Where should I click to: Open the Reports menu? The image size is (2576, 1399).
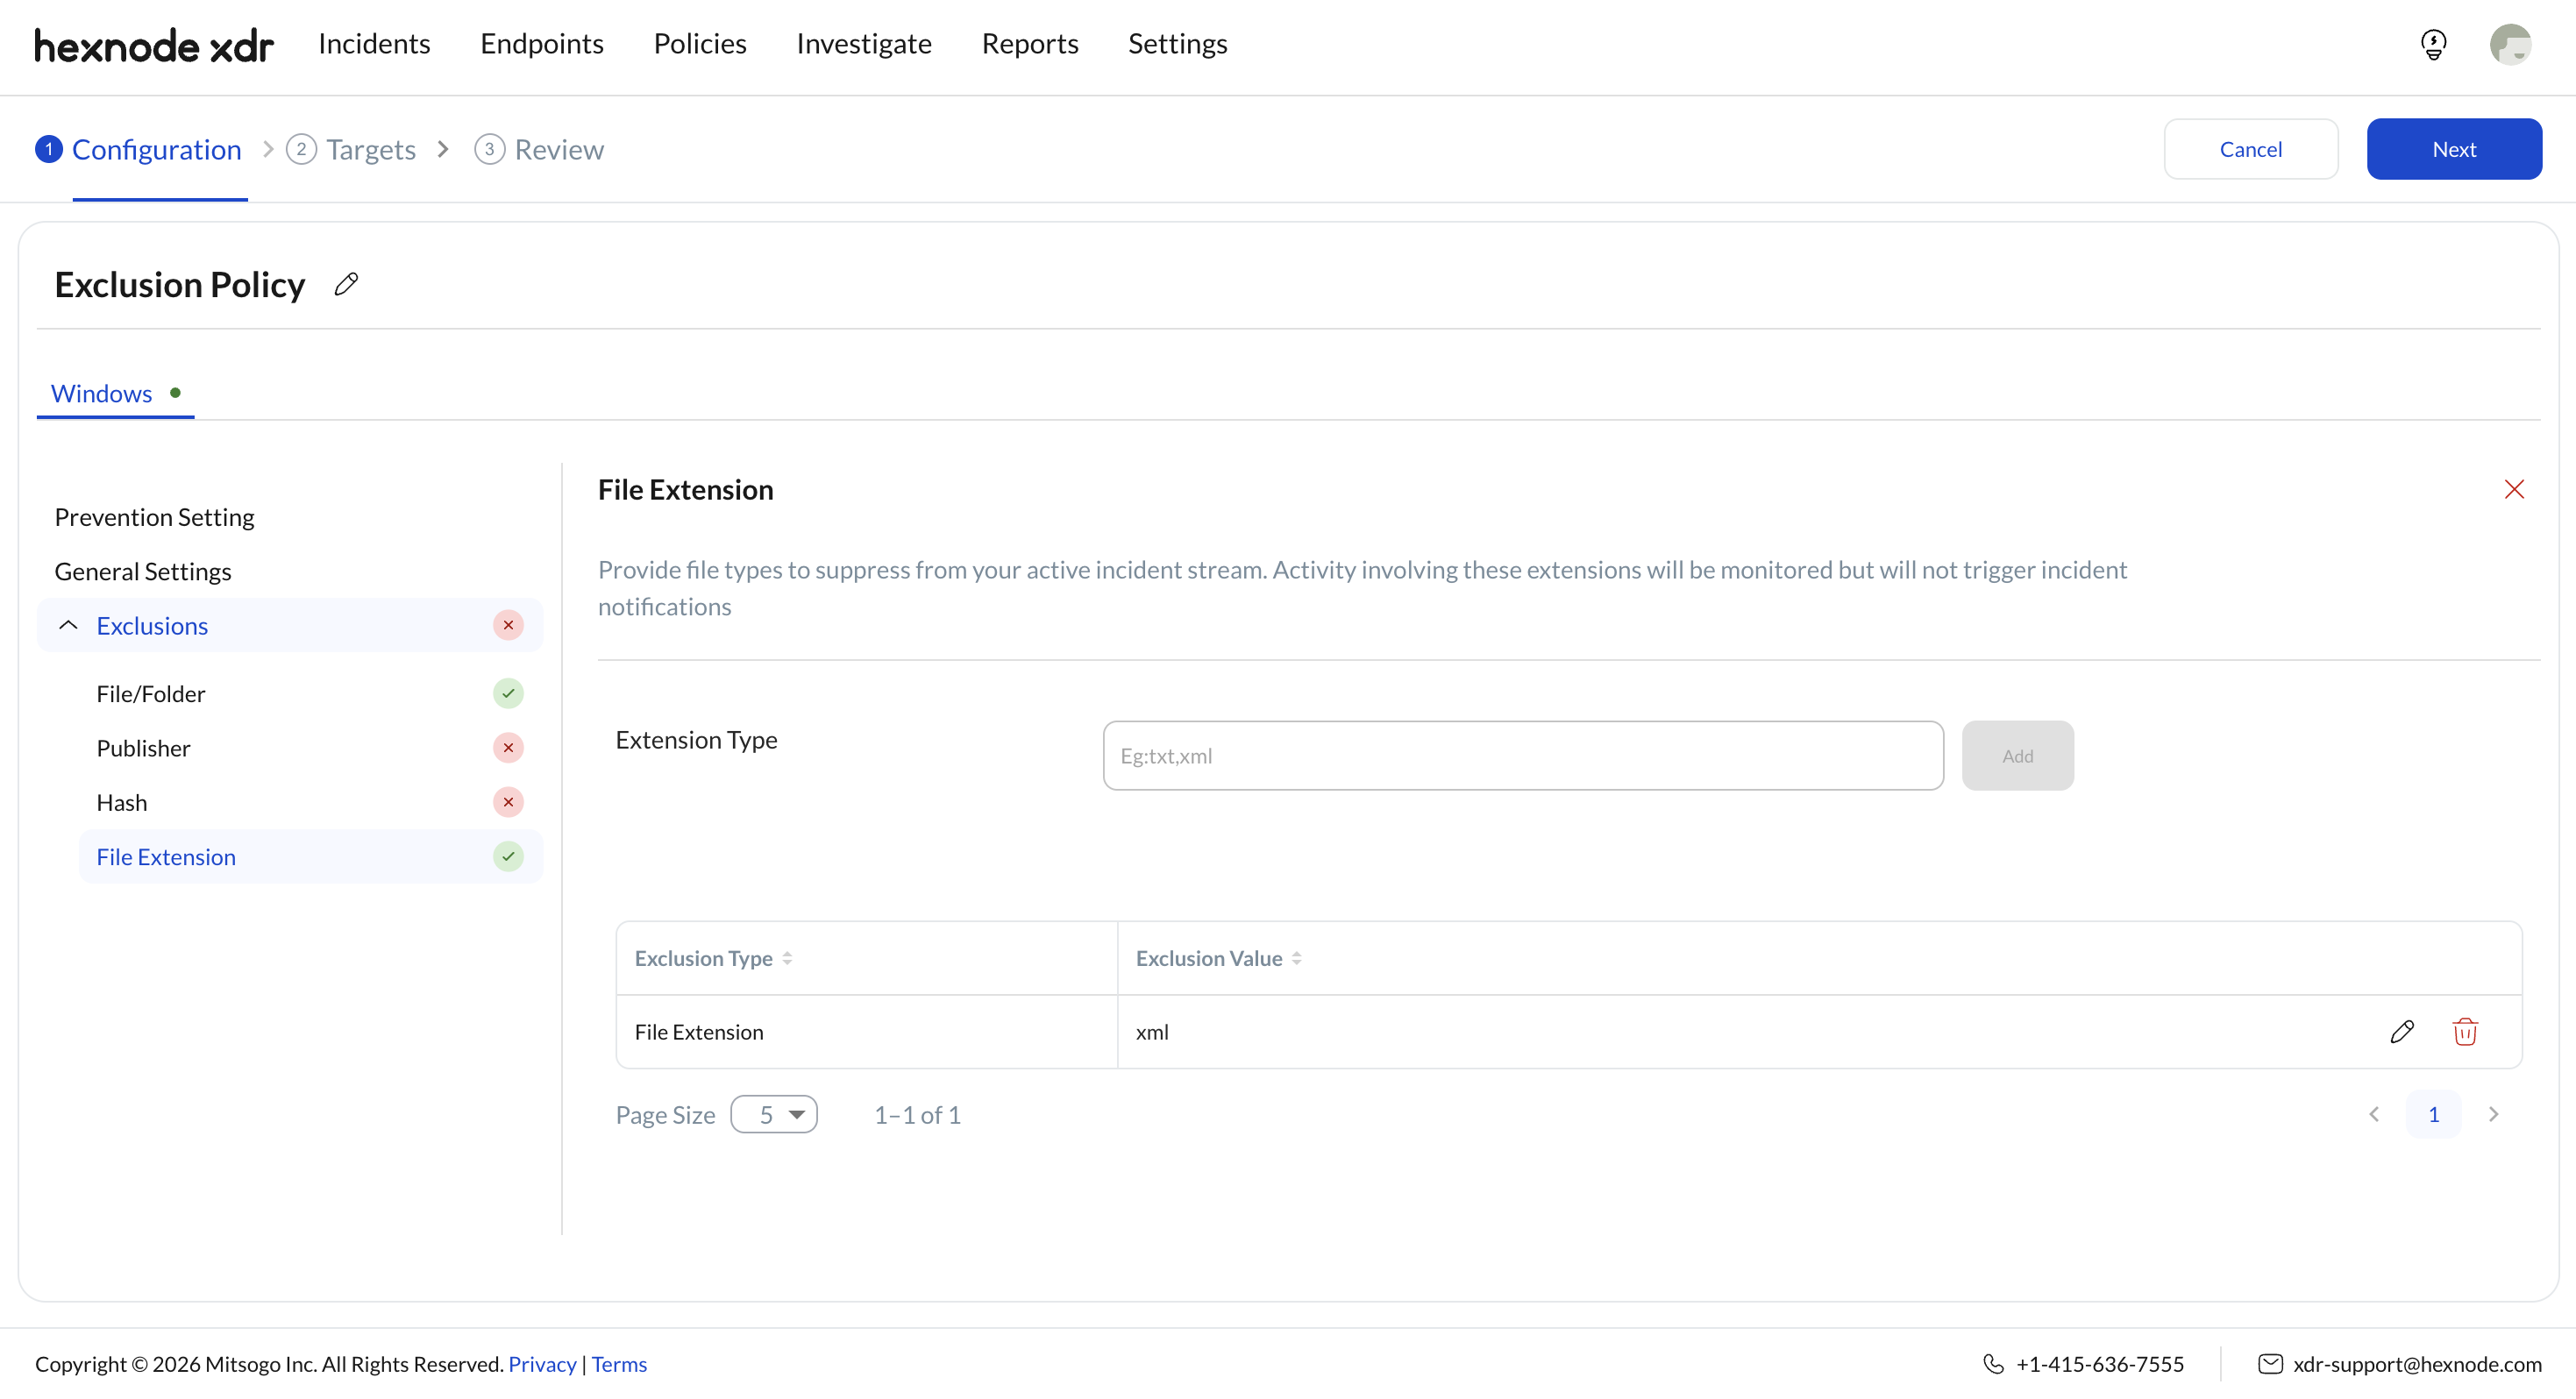point(1030,44)
